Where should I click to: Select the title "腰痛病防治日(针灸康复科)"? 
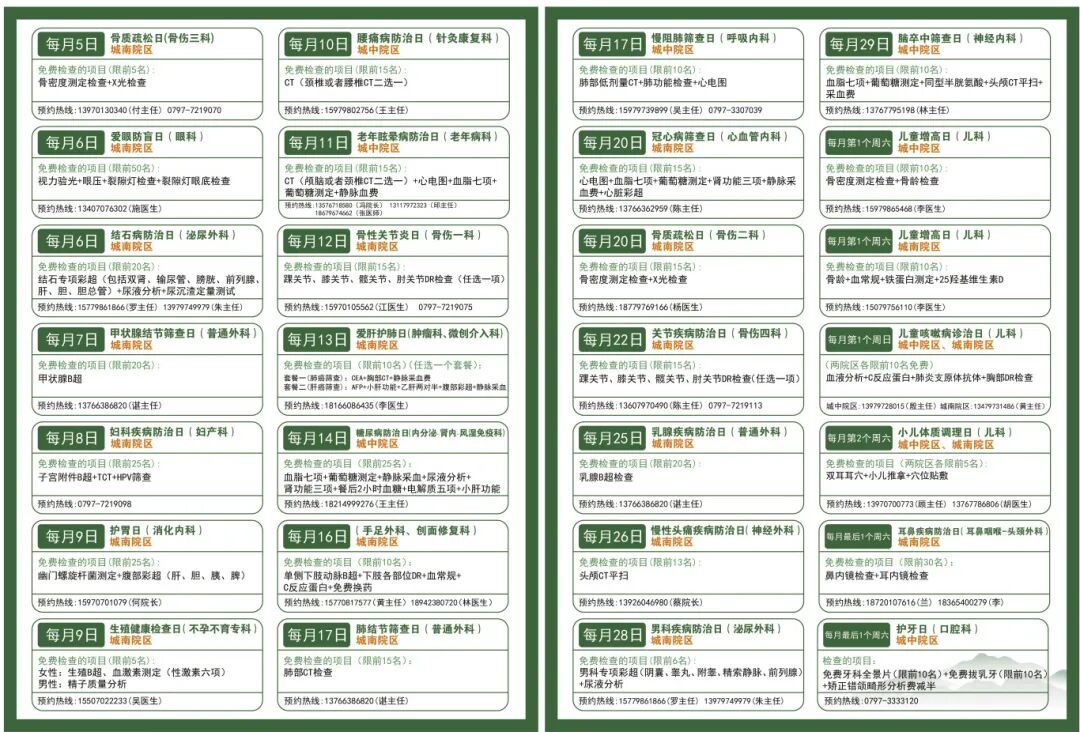point(428,38)
